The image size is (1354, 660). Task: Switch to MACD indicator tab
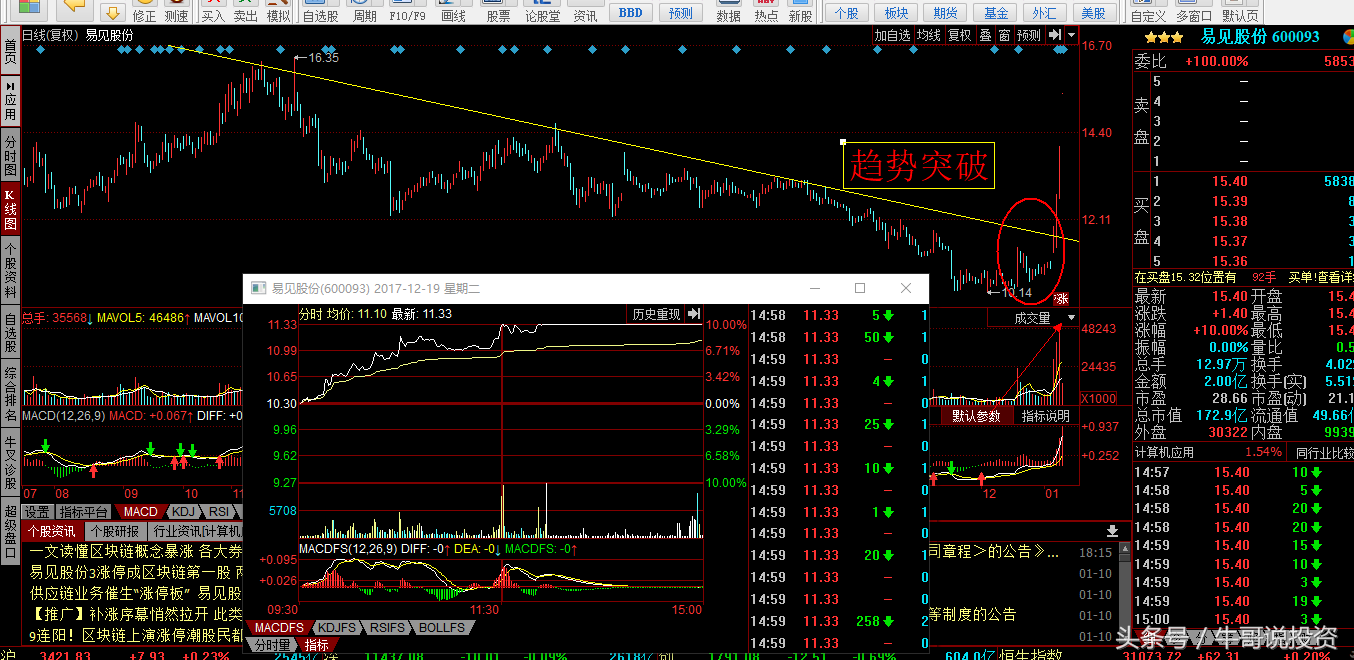(140, 511)
